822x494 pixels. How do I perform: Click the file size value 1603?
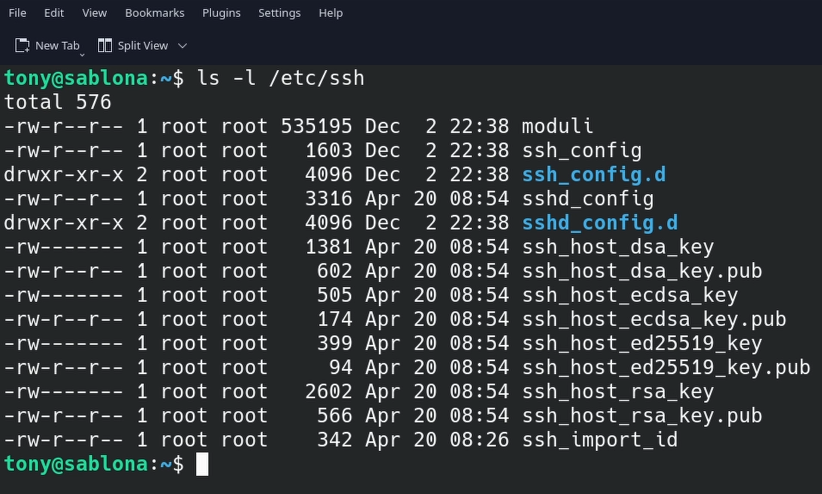329,151
